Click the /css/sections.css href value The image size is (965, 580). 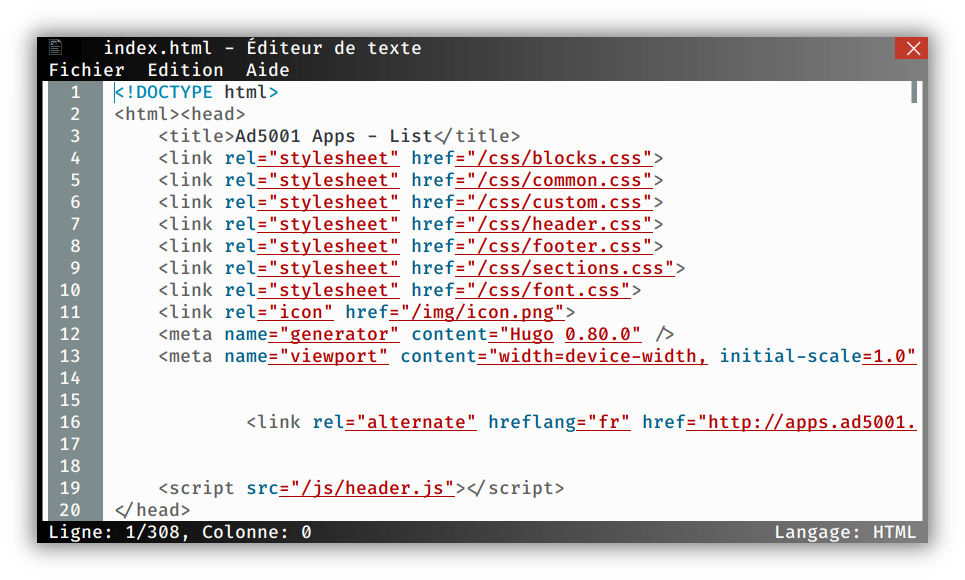pyautogui.click(x=570, y=268)
